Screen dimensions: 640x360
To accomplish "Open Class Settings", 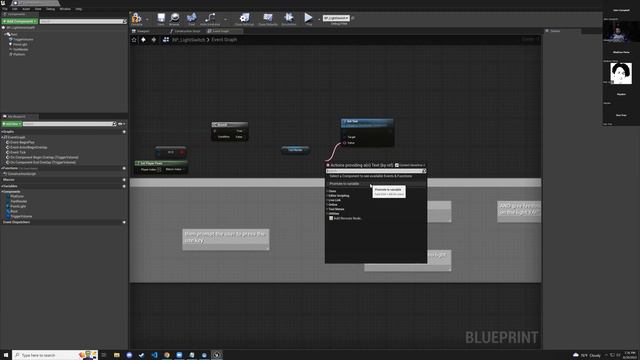I will click(x=244, y=18).
